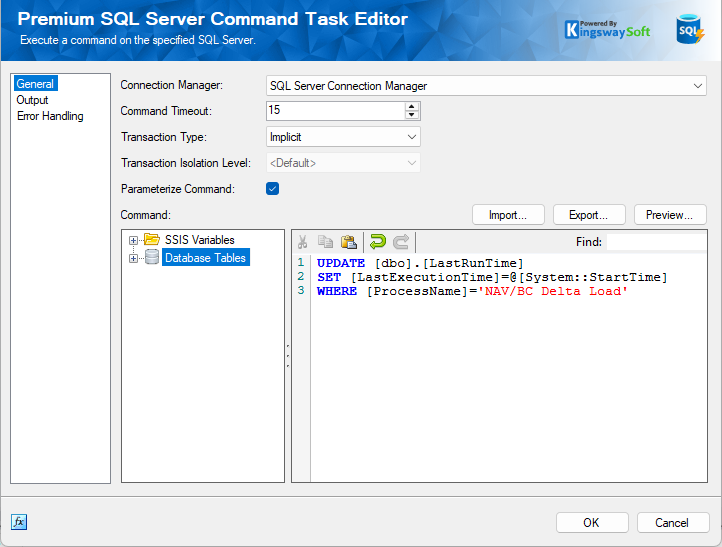Click the grey Redo arrow icon

[401, 242]
